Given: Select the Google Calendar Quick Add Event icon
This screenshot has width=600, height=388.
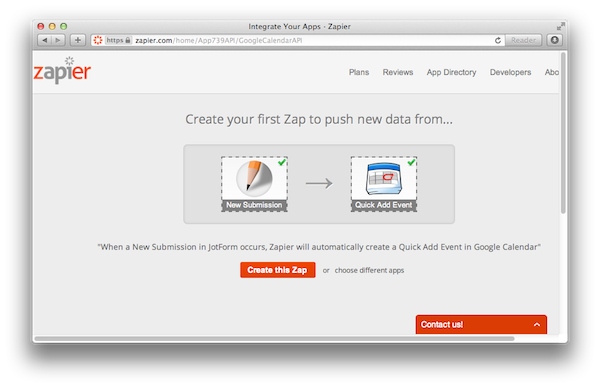Looking at the screenshot, I should point(384,184).
